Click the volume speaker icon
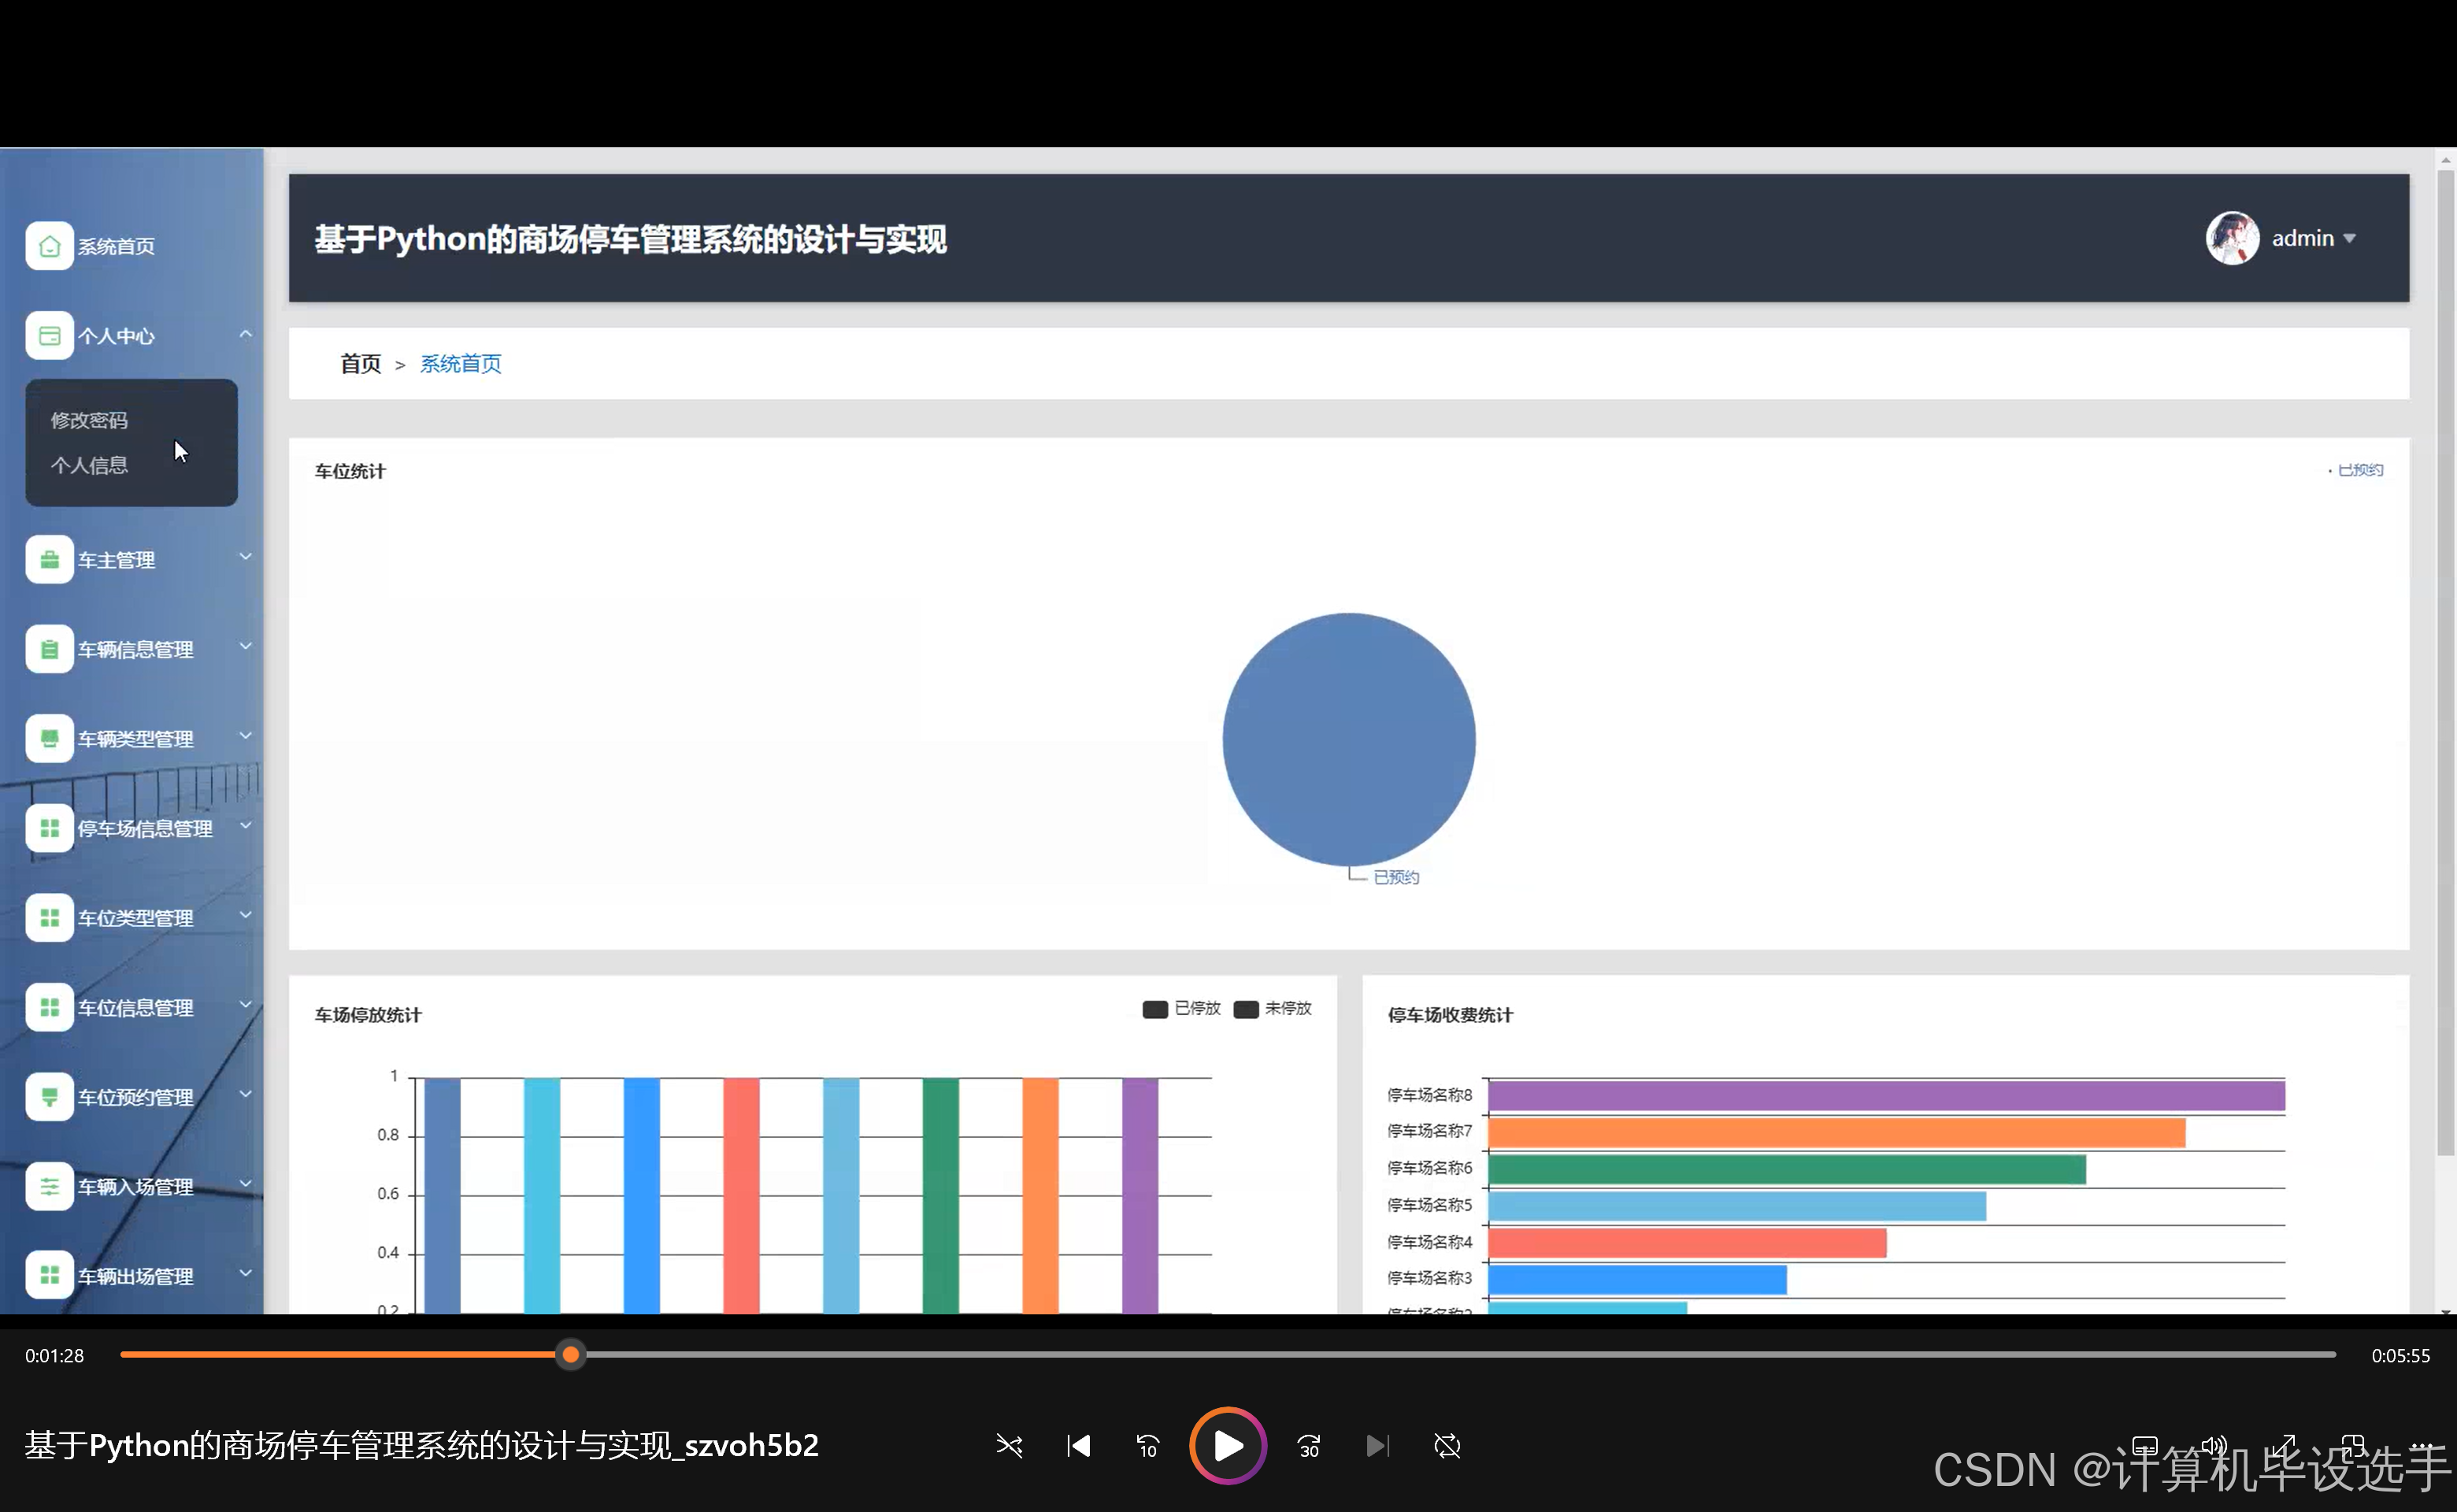 coord(2213,1446)
